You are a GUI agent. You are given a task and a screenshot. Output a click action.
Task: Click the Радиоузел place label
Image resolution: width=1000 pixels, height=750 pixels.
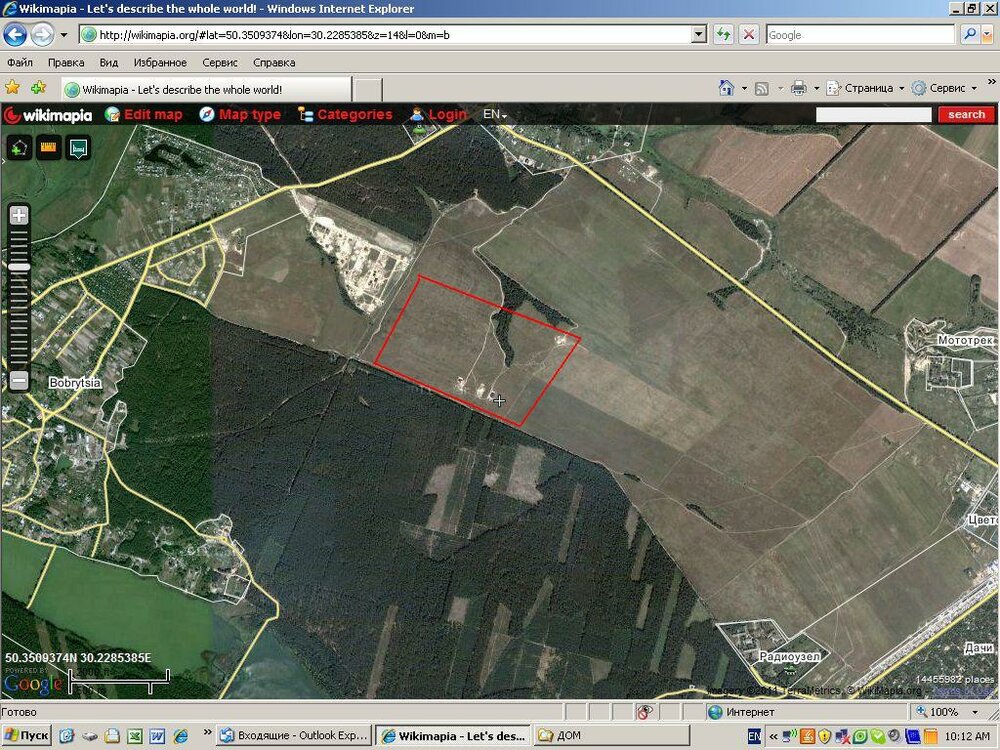coord(790,656)
